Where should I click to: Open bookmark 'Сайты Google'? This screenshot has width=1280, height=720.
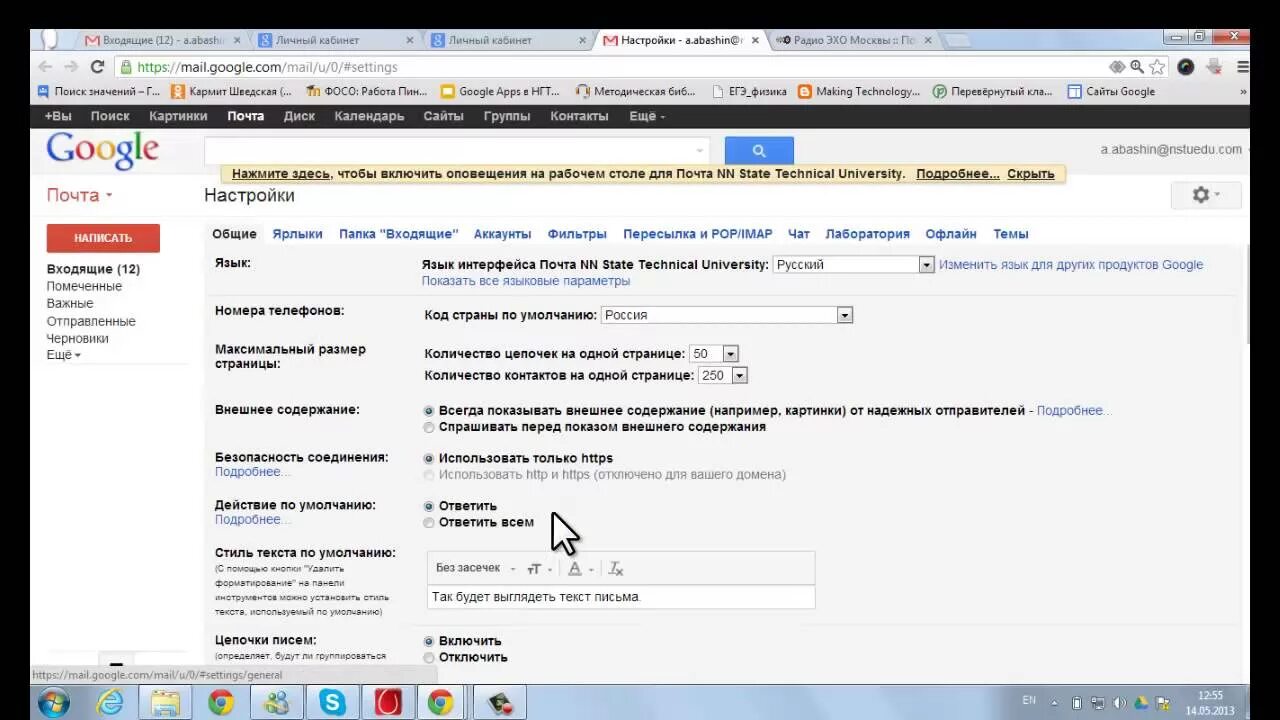1111,91
